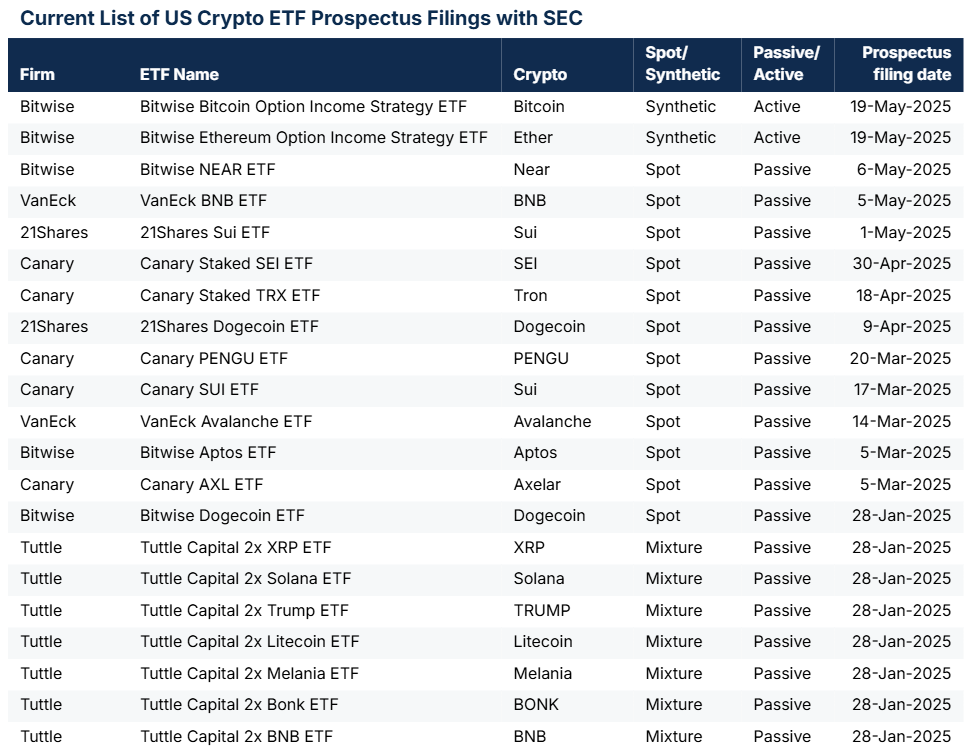Viewport: 967px width, 751px height.
Task: Click the Melania crypto cell
Action: click(542, 673)
